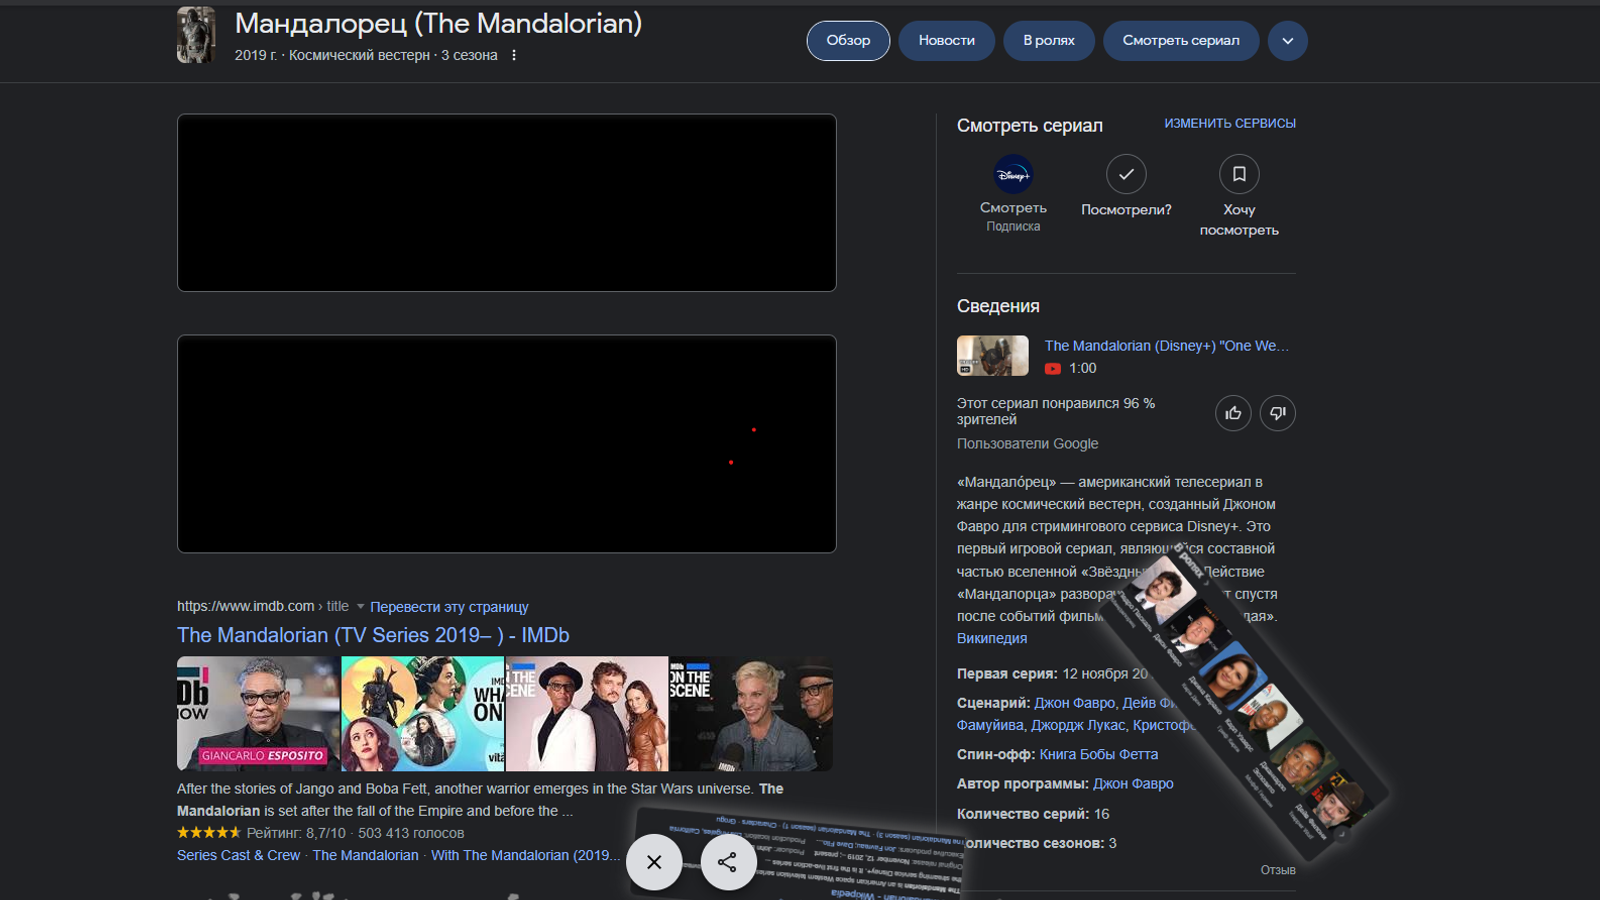Click the Отзыв feedback link
The width and height of the screenshot is (1600, 900).
(x=1278, y=870)
